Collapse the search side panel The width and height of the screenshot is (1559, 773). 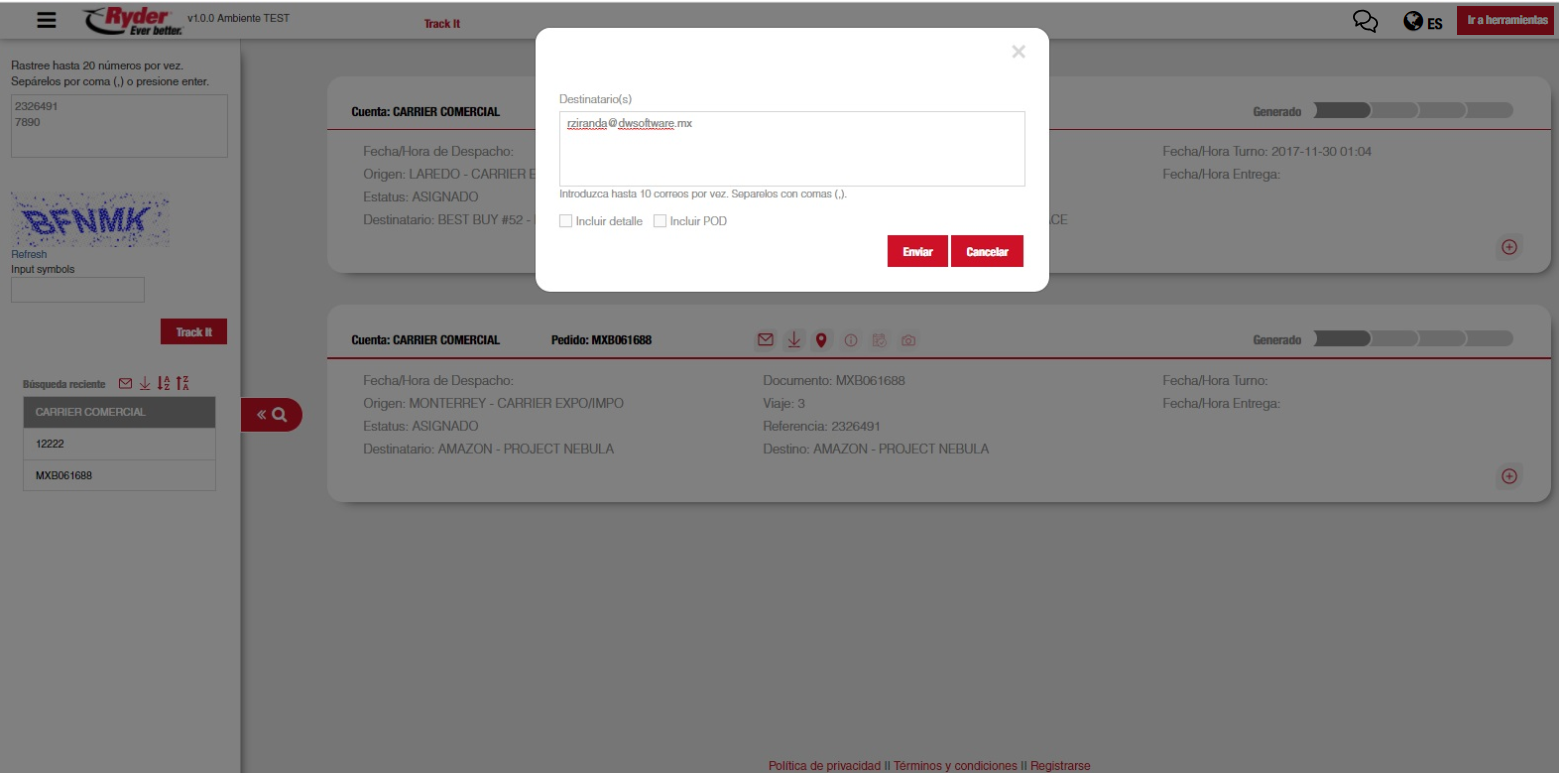pos(271,414)
